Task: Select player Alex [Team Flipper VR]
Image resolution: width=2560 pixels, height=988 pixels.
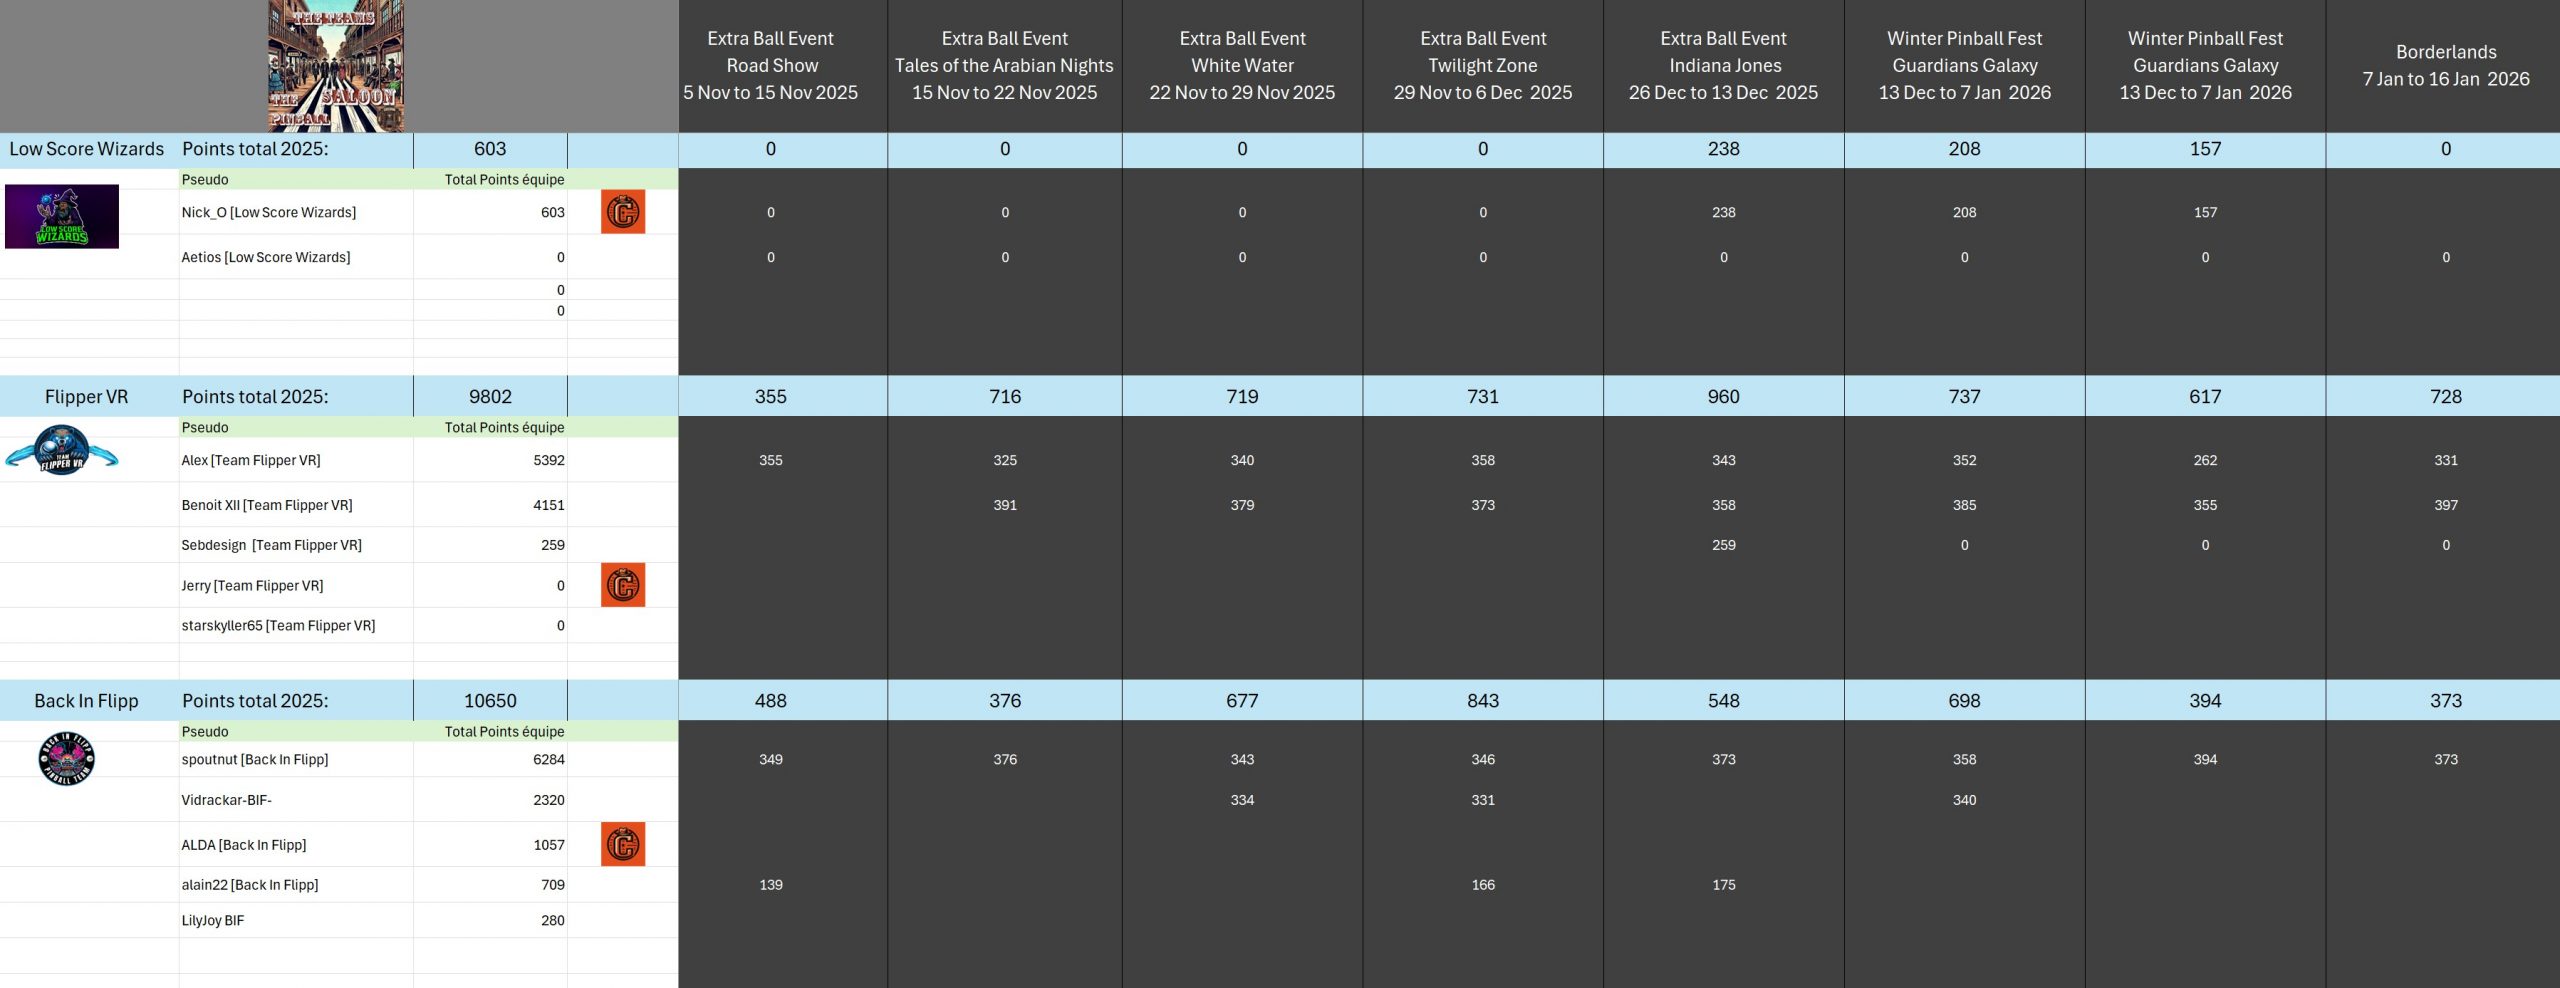Action: 251,460
